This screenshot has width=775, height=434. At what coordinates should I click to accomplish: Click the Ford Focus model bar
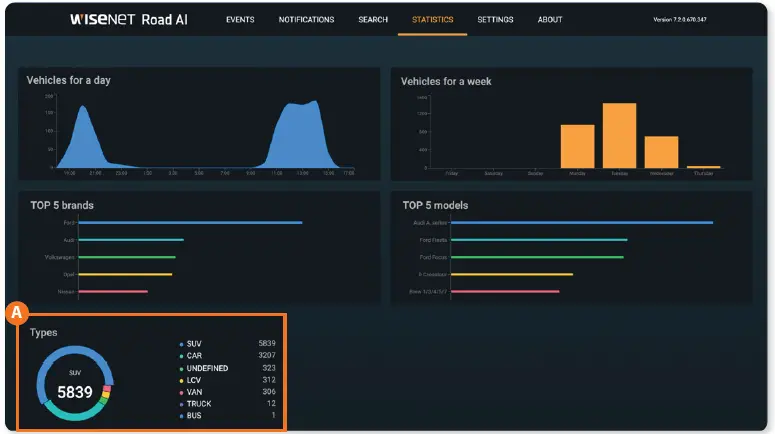(537, 257)
